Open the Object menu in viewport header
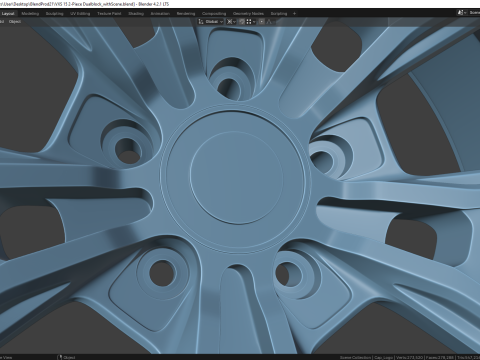Viewport: 480px width, 360px height. pos(15,22)
